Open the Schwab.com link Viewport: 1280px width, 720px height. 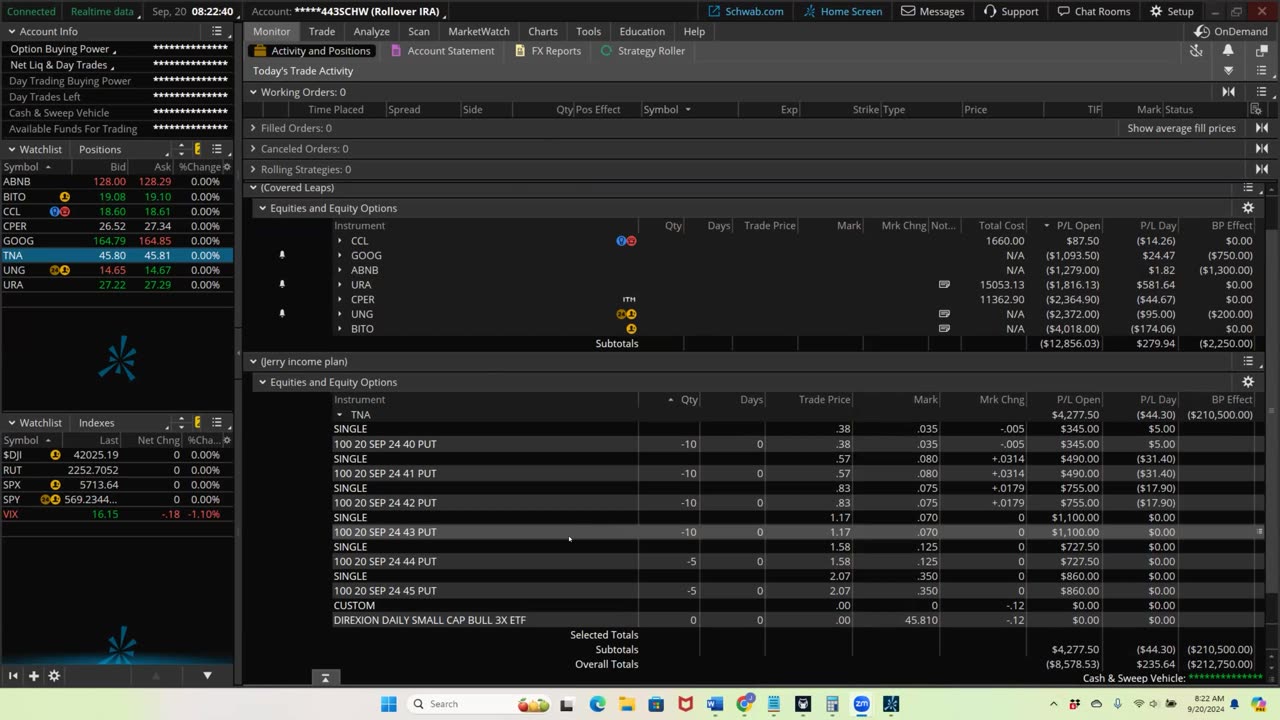tap(746, 11)
